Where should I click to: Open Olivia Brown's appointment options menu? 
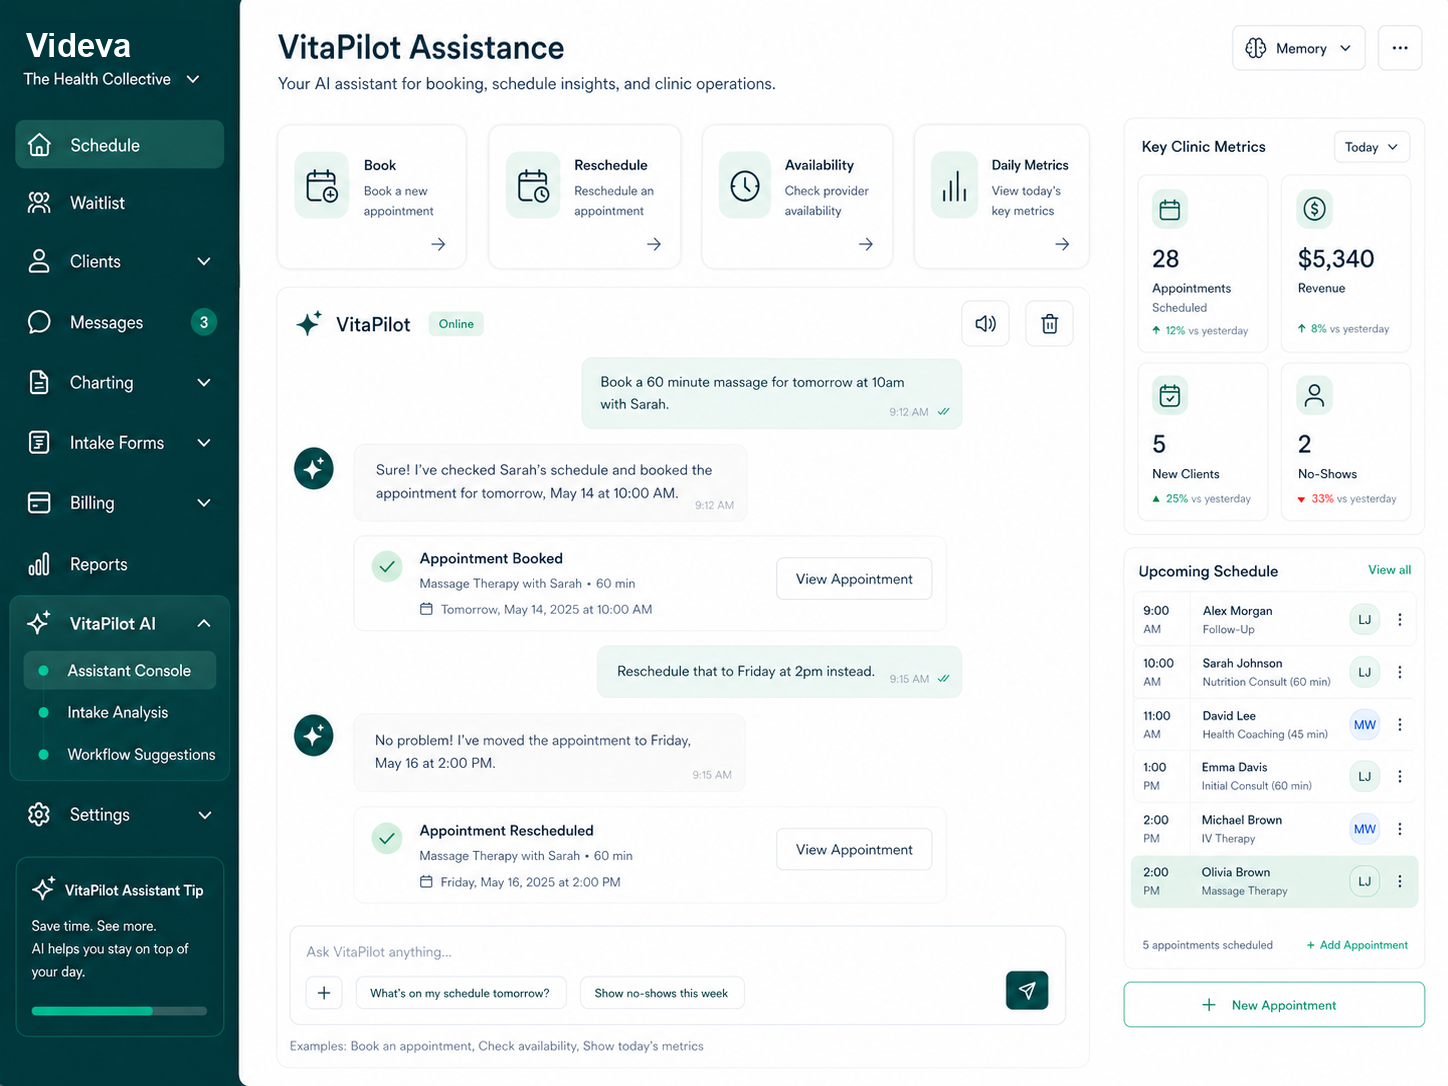(x=1400, y=881)
